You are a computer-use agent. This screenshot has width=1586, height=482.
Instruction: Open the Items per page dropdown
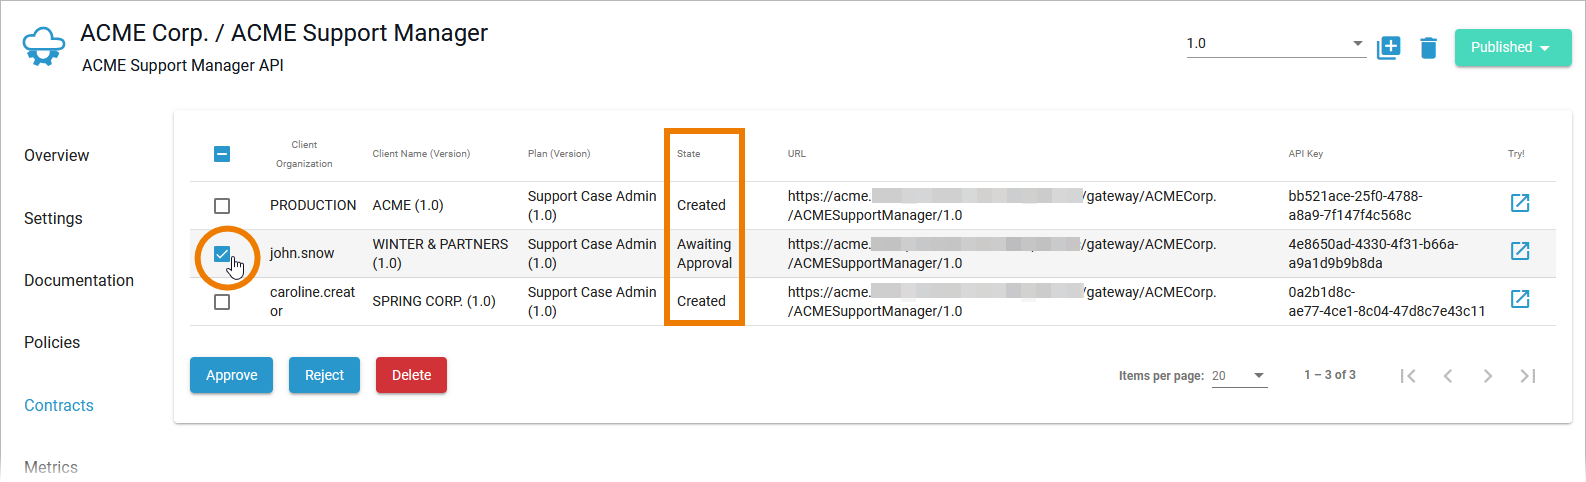(1238, 376)
